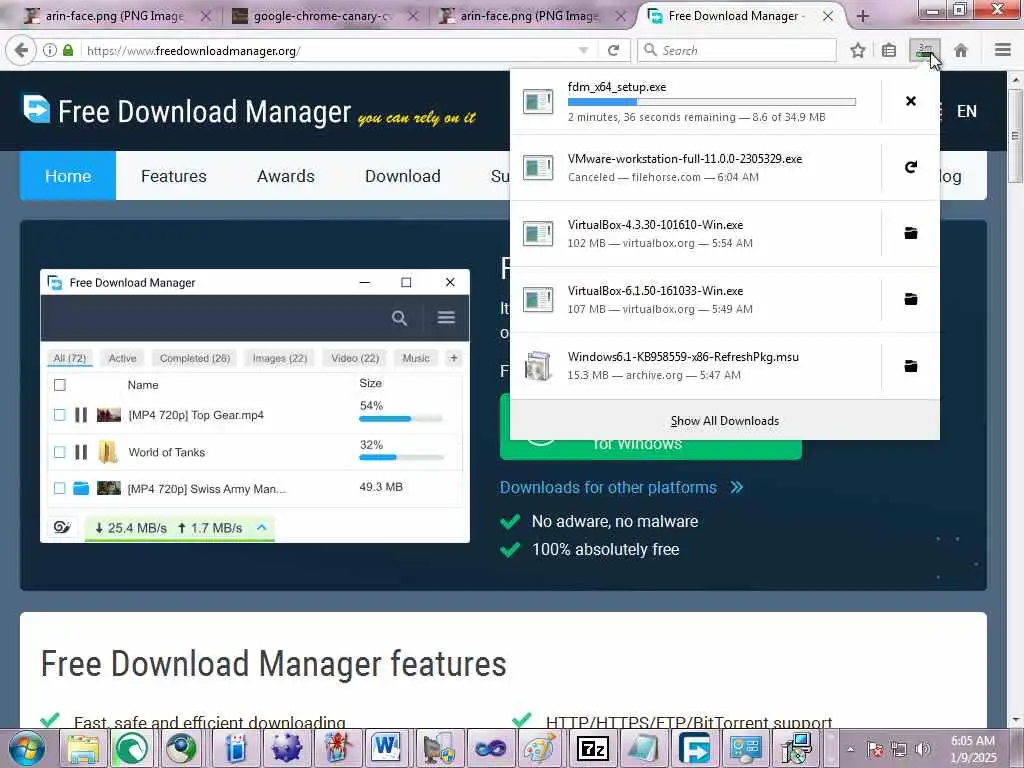
Task: Show bookmarks list icon in toolbar
Action: (x=889, y=50)
